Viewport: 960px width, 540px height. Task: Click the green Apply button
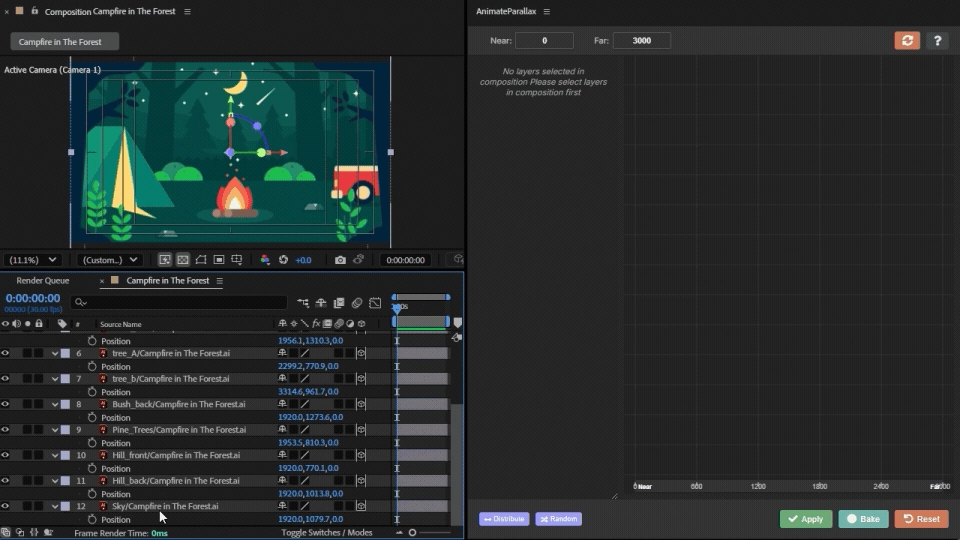tap(806, 519)
